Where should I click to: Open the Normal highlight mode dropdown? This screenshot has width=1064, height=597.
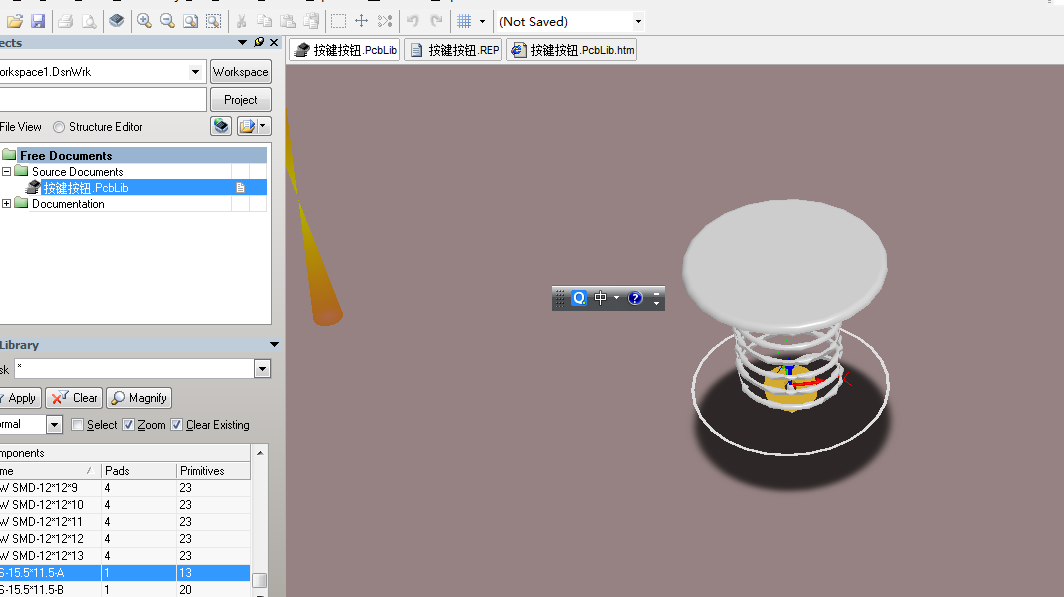pyautogui.click(x=54, y=425)
